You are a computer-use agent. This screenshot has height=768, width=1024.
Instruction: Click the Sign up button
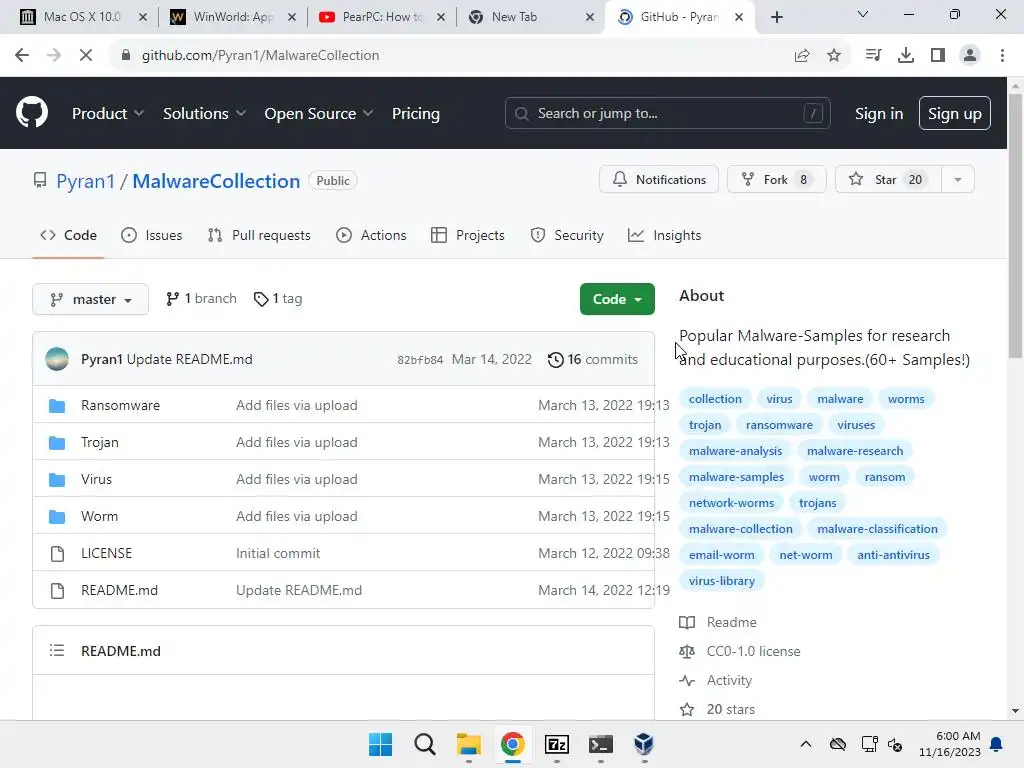[x=954, y=114]
